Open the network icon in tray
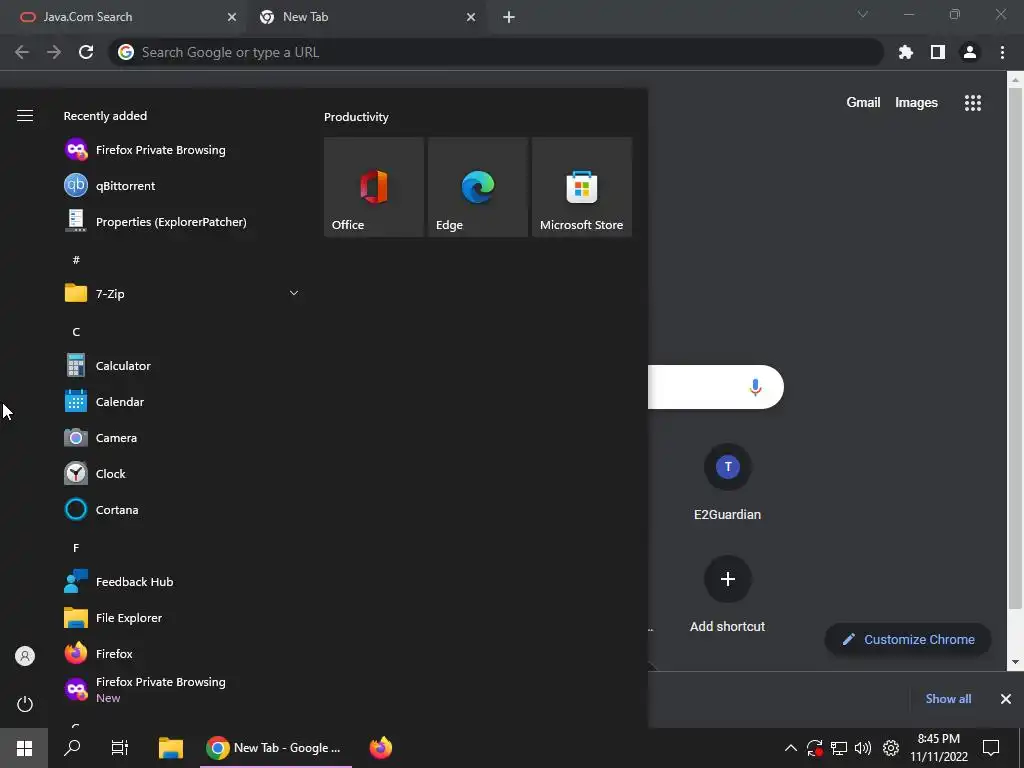Viewport: 1024px width, 768px height. (839, 748)
